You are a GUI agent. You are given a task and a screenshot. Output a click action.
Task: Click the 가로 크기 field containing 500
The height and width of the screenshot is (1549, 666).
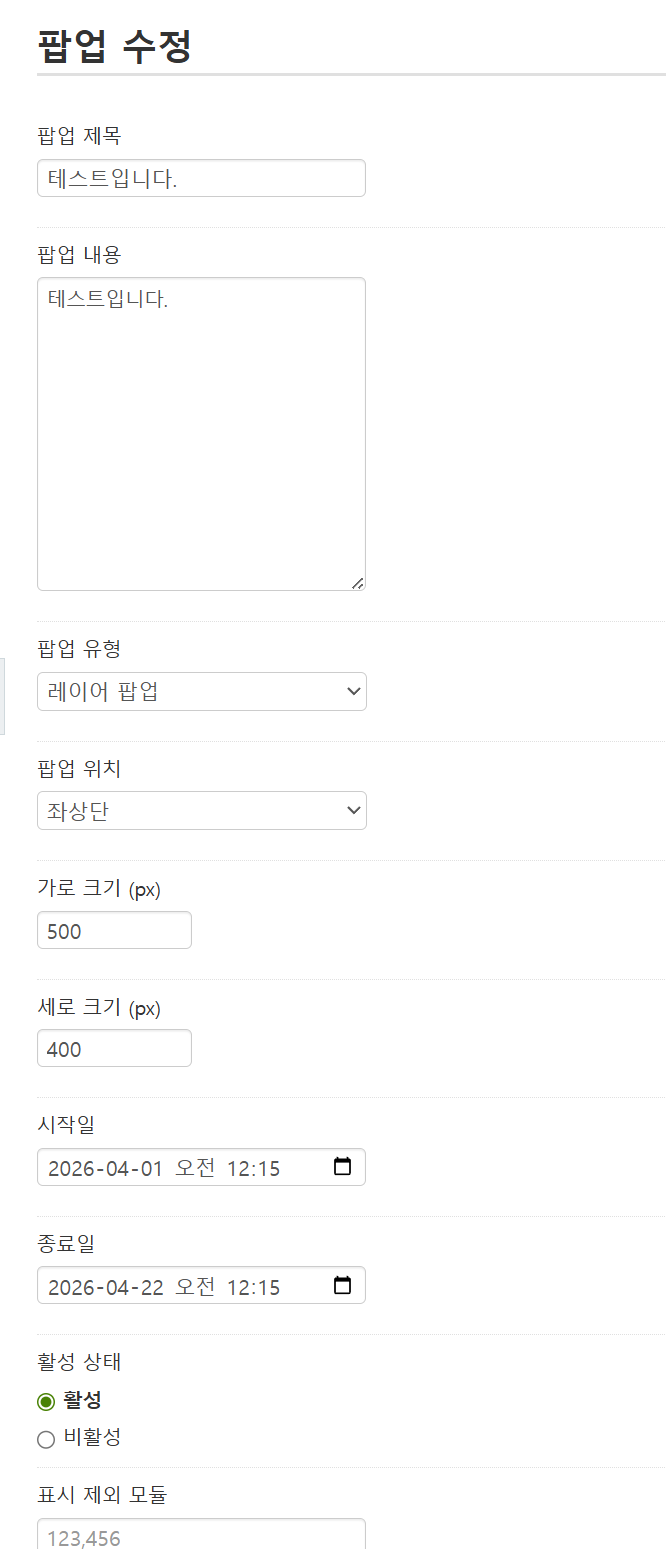[x=114, y=931]
